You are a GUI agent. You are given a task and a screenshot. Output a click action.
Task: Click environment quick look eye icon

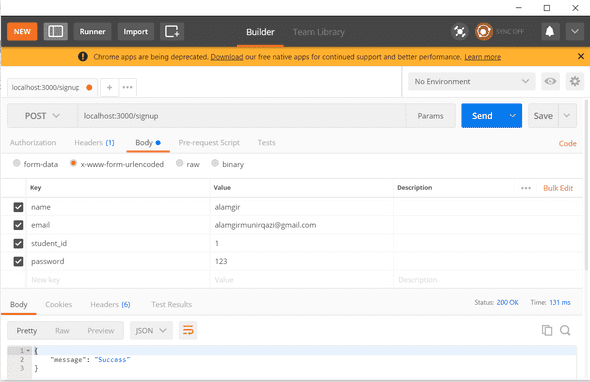pyautogui.click(x=550, y=81)
